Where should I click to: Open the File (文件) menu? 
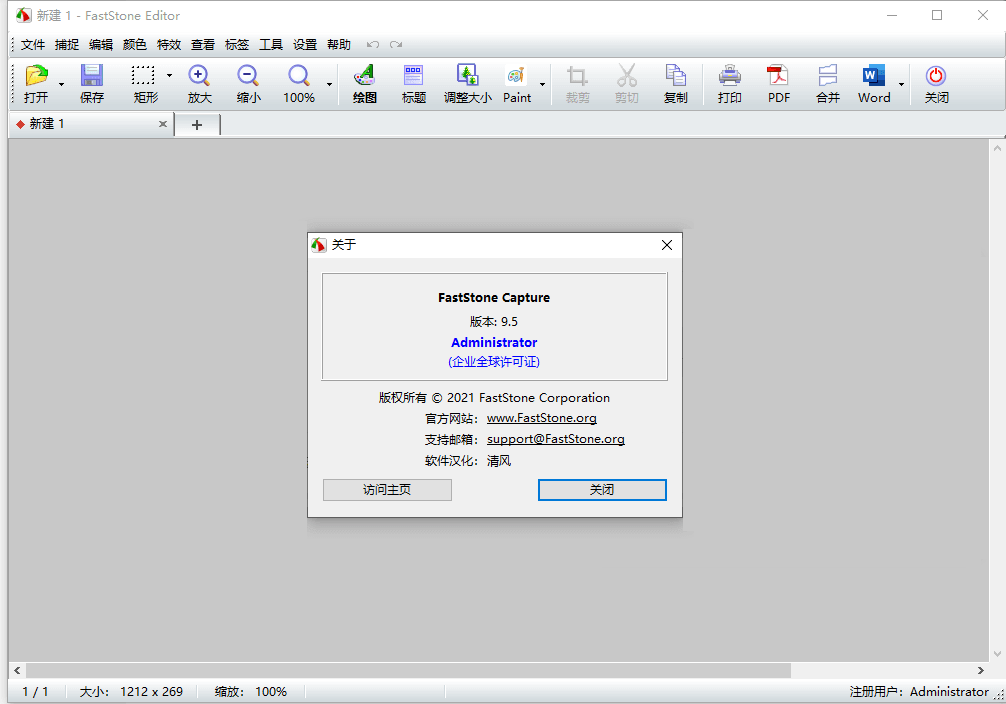[33, 44]
